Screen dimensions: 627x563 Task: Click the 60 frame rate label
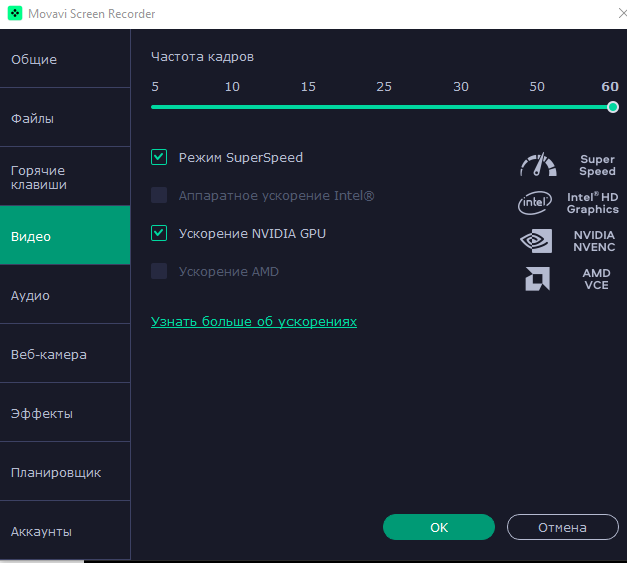point(610,86)
